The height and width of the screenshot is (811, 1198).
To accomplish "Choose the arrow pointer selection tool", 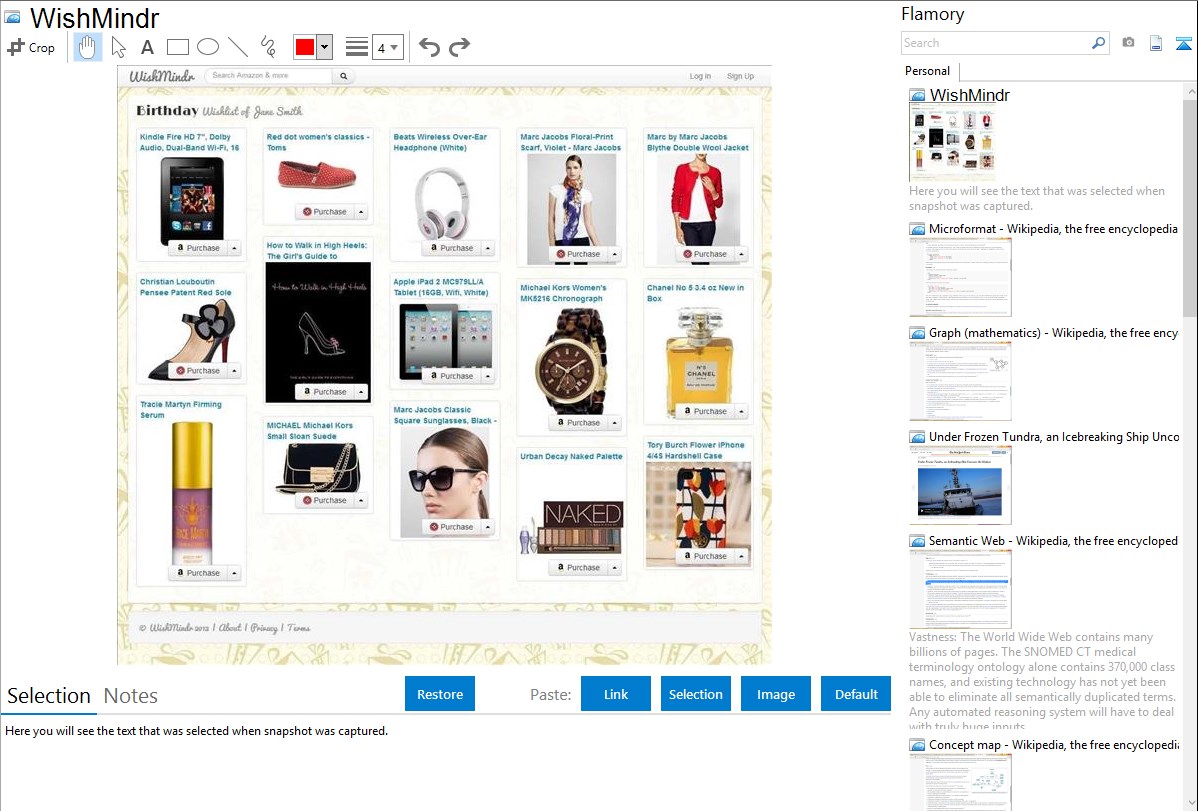I will tap(118, 47).
